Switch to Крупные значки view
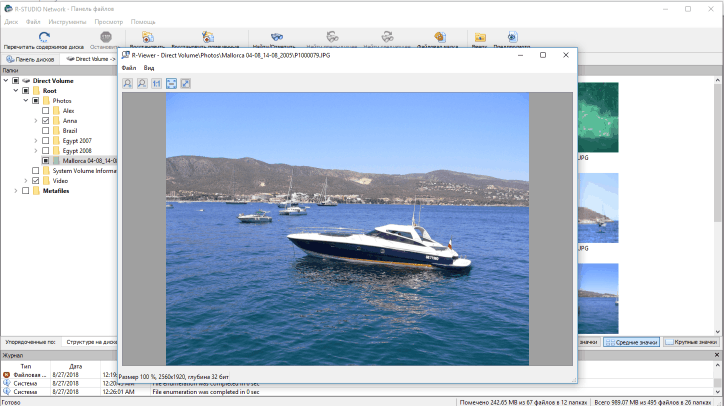Viewport: 724px width, 406px height. 691,342
